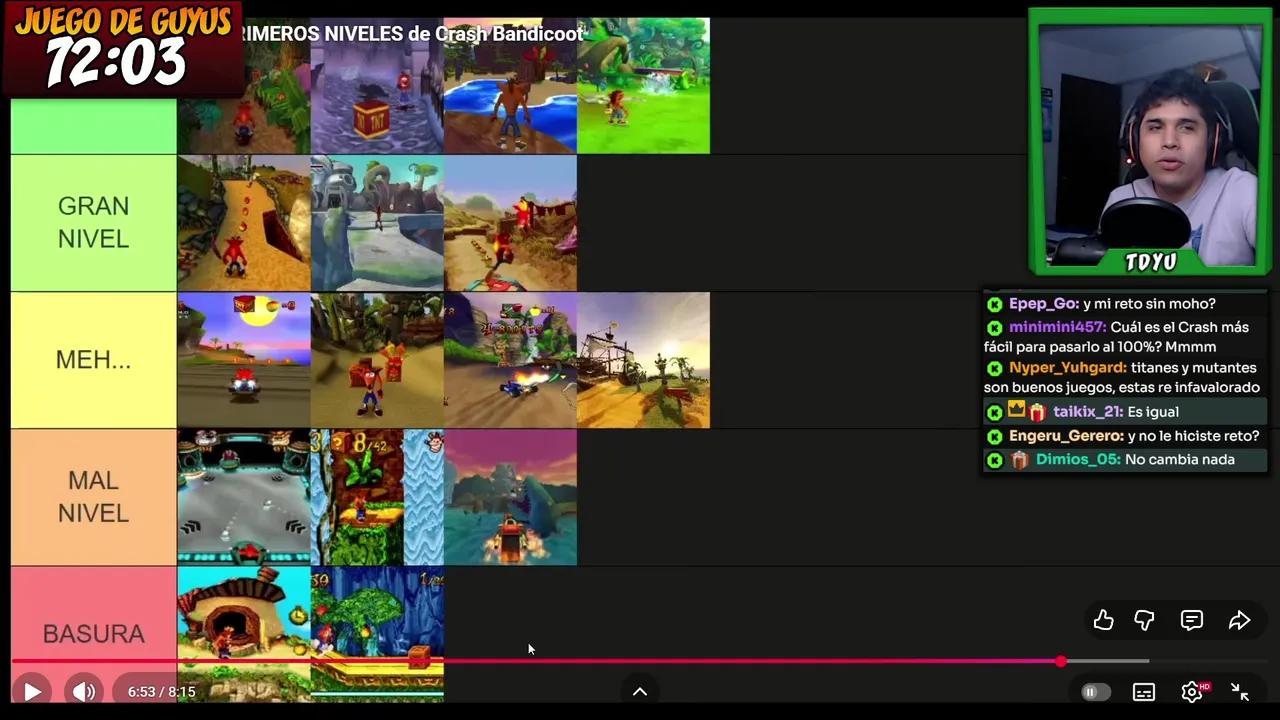
Task: Select green jungle thumbnail in top row
Action: coord(643,86)
